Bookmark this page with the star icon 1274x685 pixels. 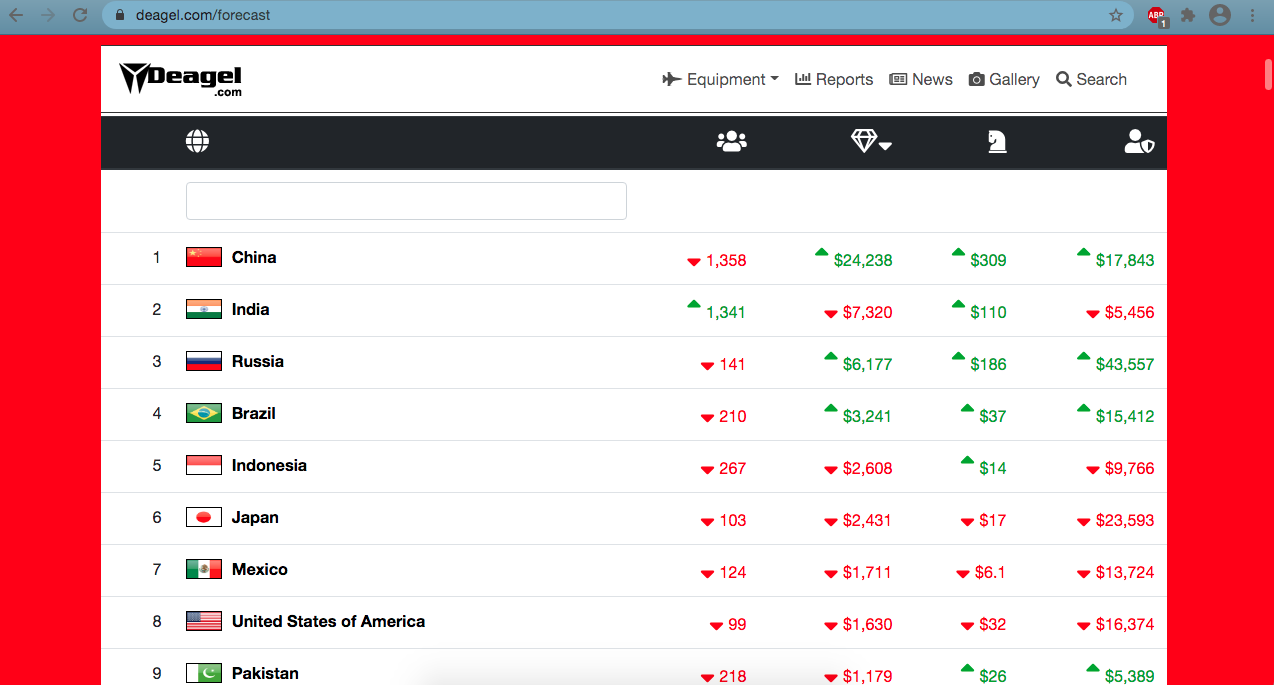coord(1116,15)
